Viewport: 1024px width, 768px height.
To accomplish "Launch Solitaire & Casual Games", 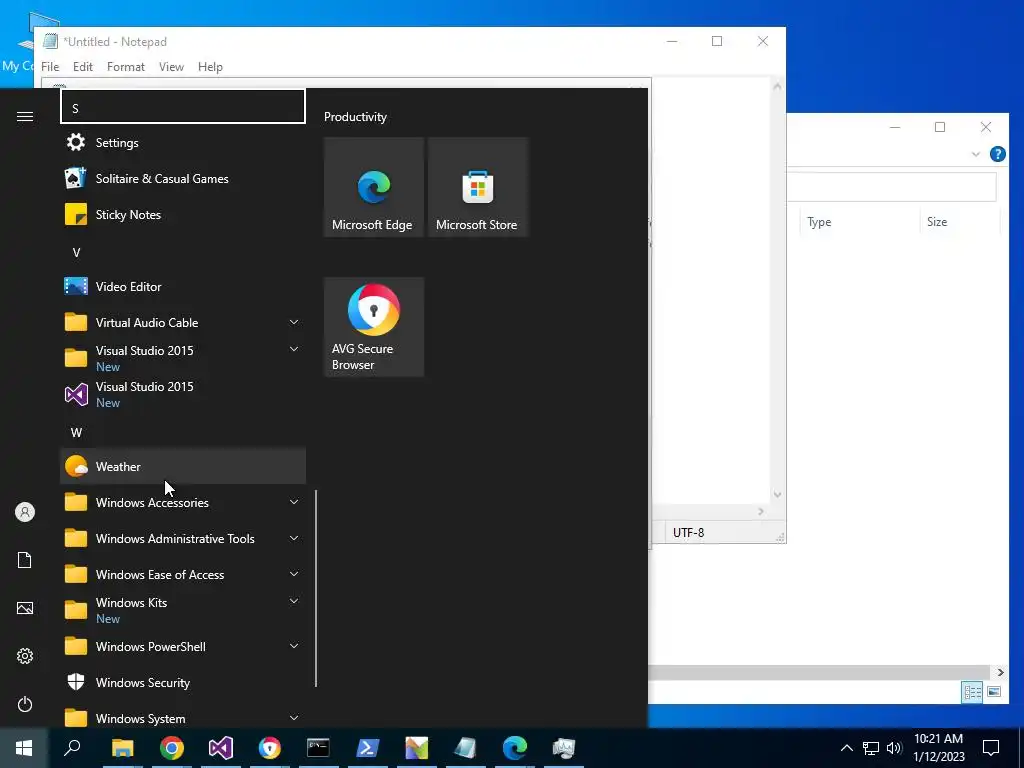I will click(x=183, y=178).
